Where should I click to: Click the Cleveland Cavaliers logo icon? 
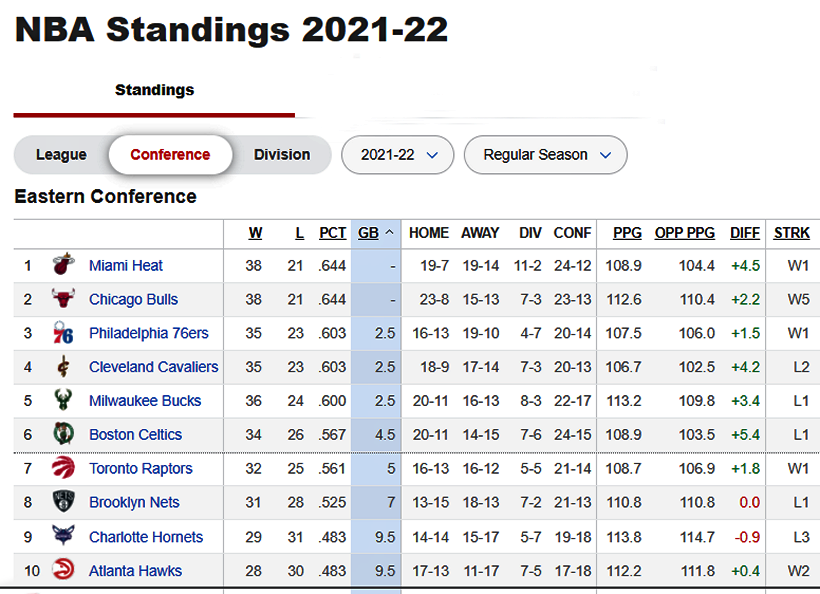64,367
